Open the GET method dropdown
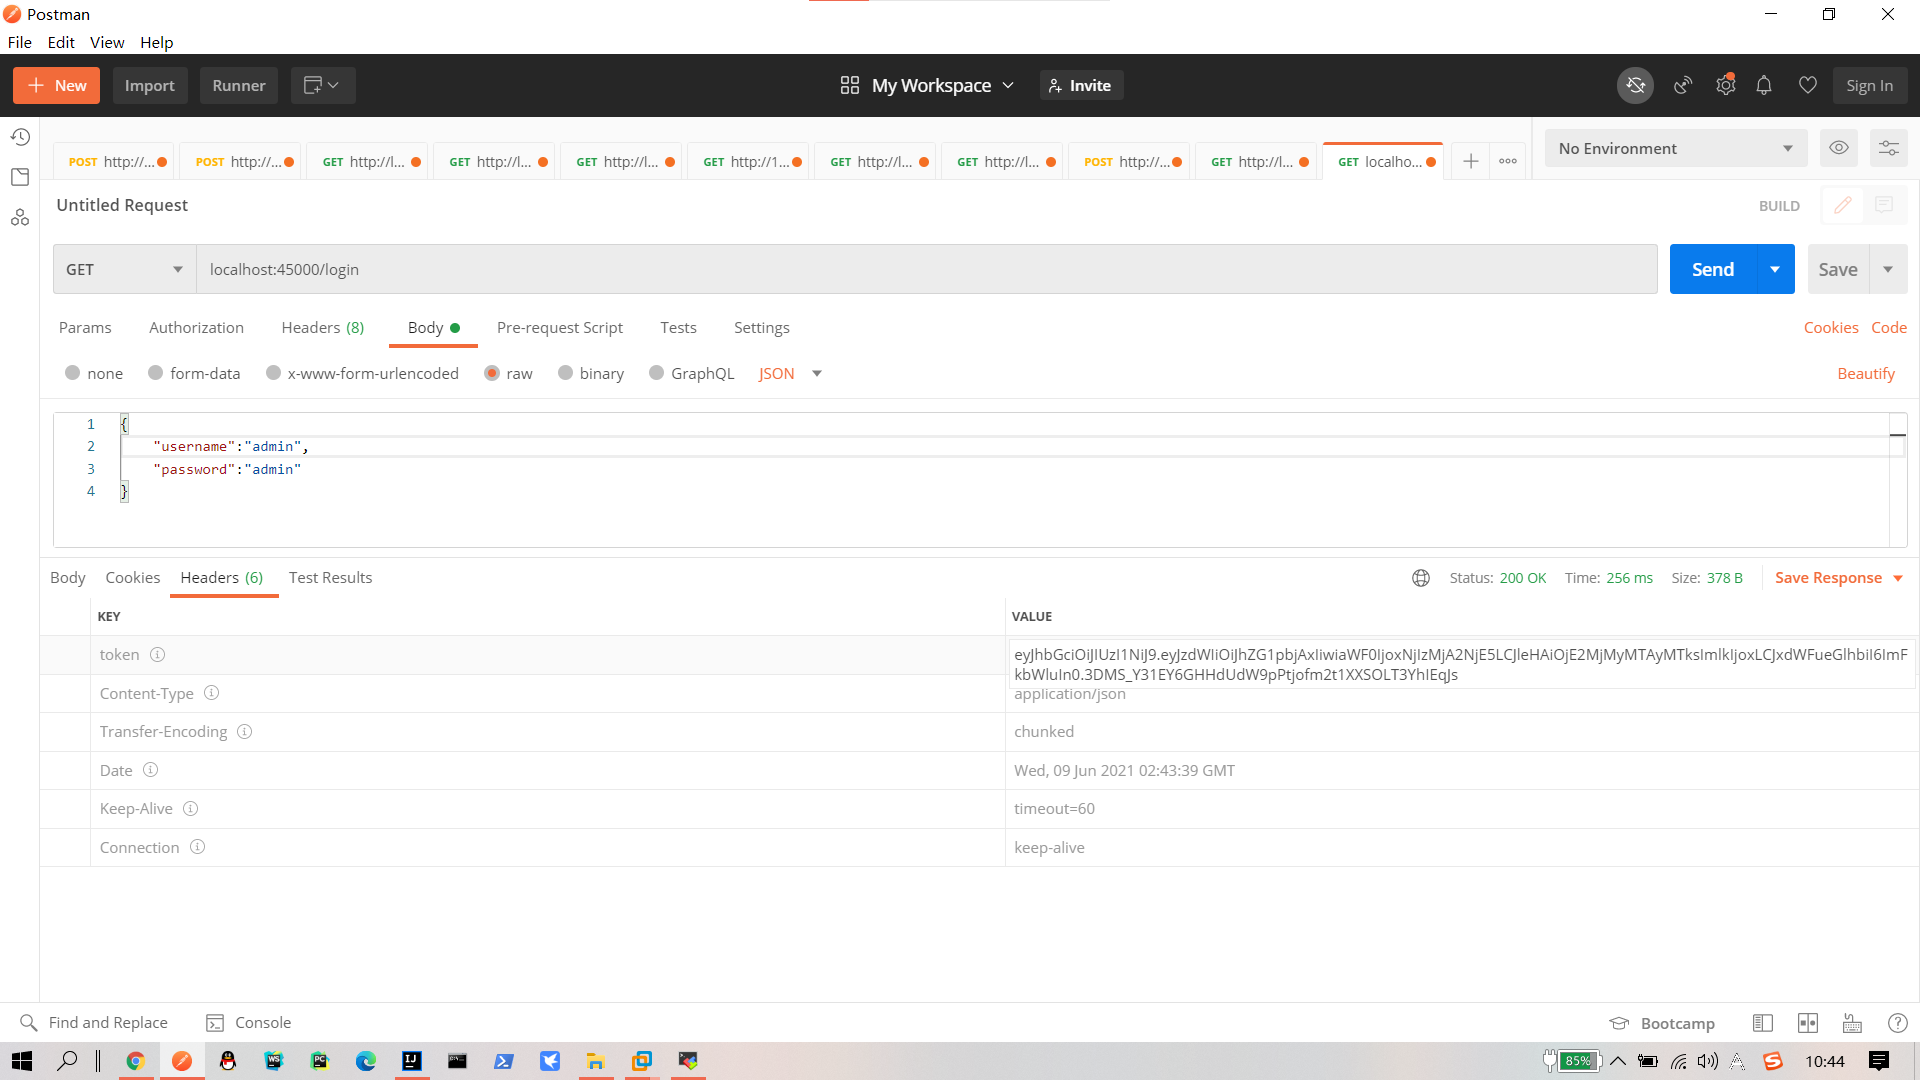 click(x=124, y=270)
